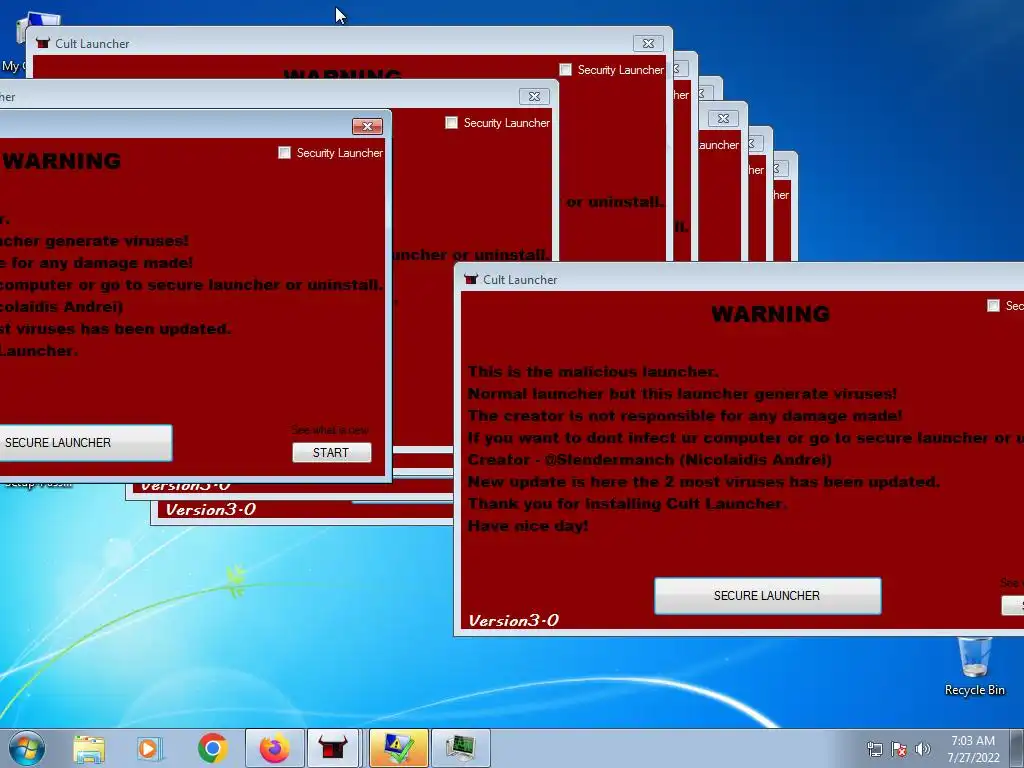The height and width of the screenshot is (768, 1024).
Task: Enable Security Launcher in the second window behind
Action: [451, 123]
